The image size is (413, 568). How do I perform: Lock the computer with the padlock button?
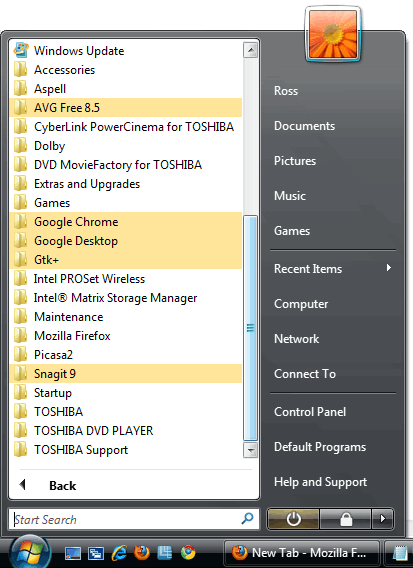(x=346, y=519)
